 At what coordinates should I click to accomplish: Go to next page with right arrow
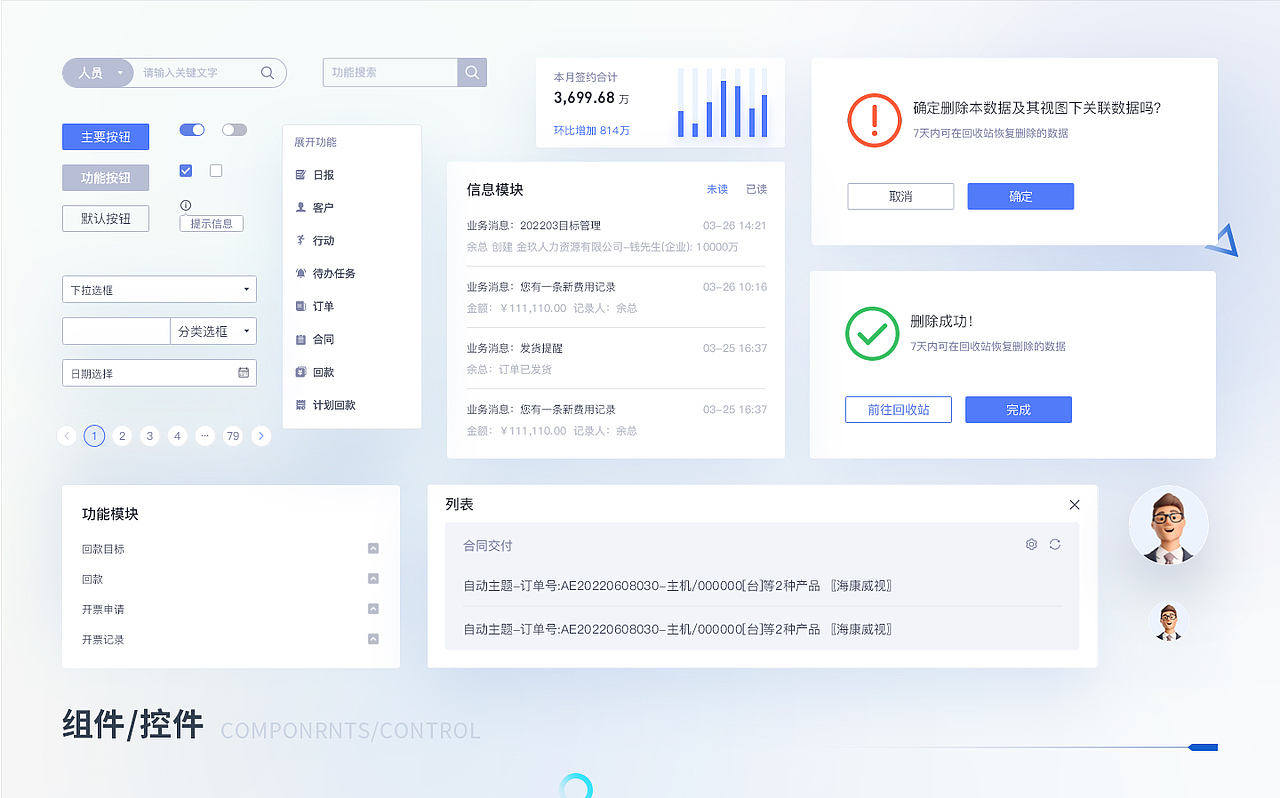(261, 436)
